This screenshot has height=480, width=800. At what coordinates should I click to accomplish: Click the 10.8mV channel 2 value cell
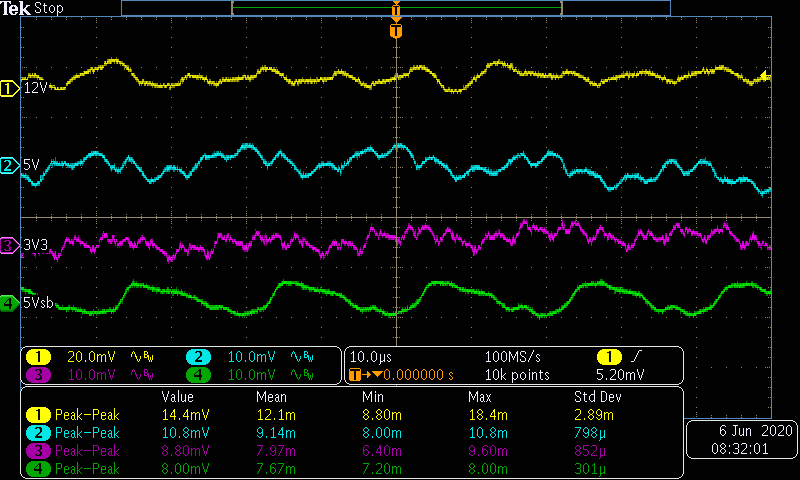185,433
